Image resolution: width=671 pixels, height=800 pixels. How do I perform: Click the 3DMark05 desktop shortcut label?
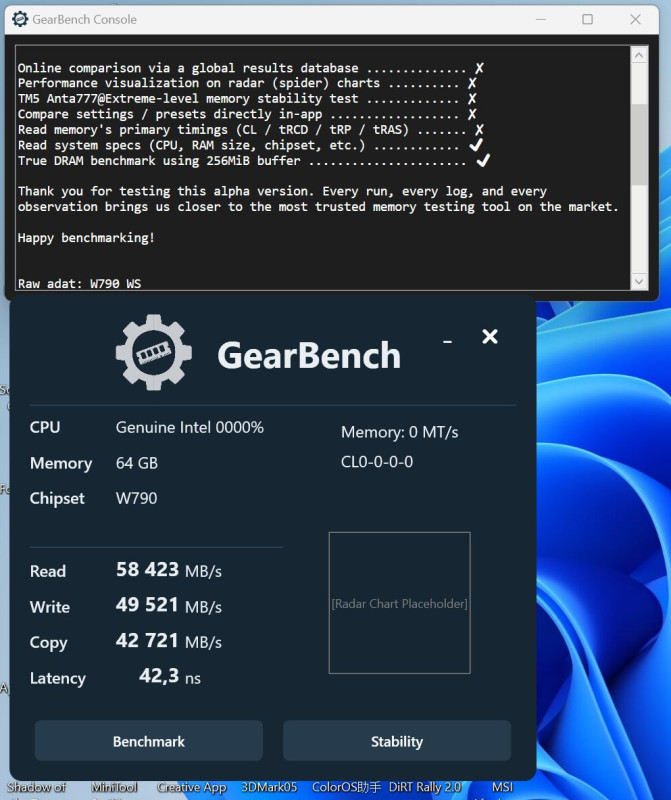click(269, 787)
